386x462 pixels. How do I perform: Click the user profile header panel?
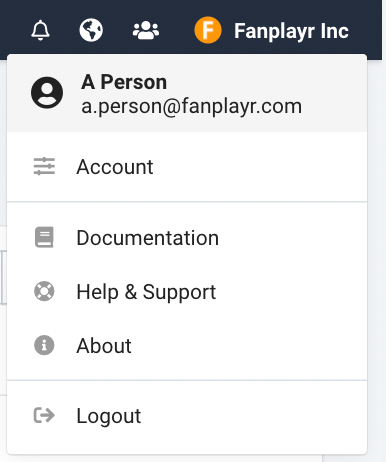(187, 93)
